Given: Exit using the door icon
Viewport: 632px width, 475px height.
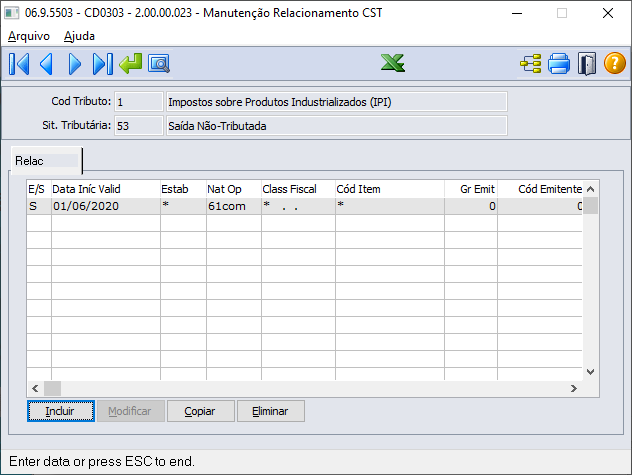Looking at the screenshot, I should [x=587, y=64].
